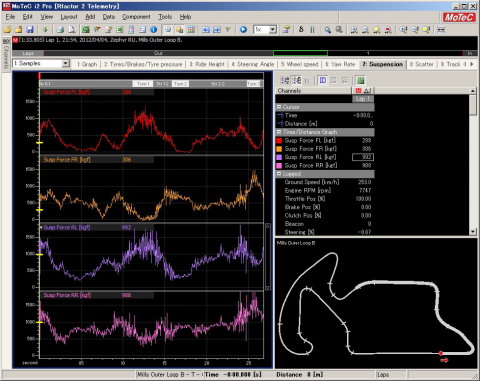Click the green icon in channels panel toolbar
The width and height of the screenshot is (480, 381).
coord(360,80)
